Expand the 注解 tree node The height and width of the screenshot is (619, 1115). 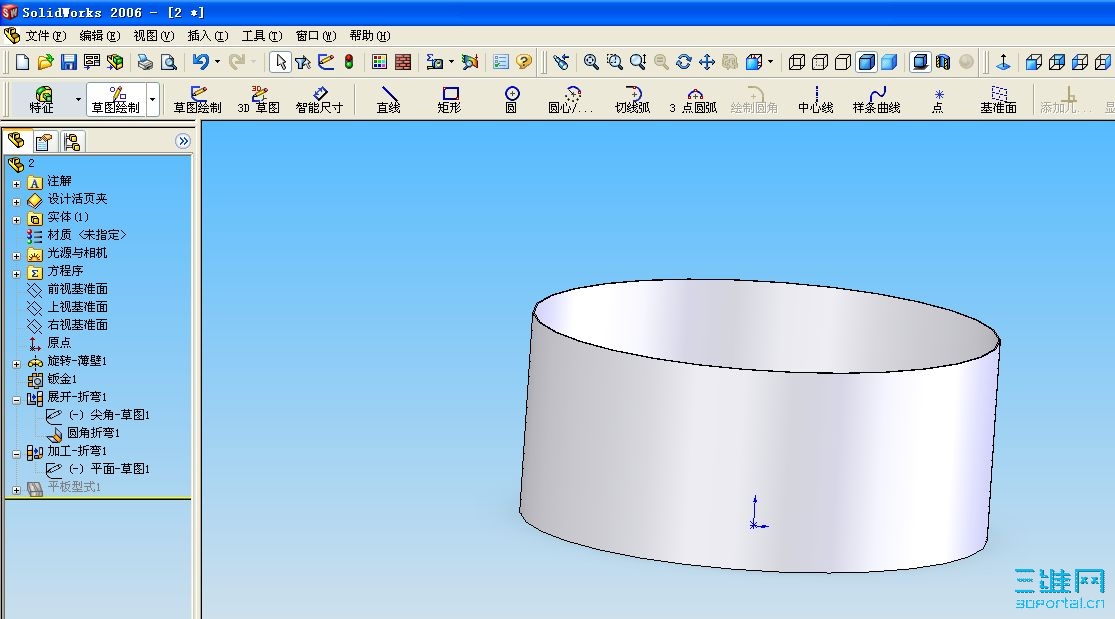[x=16, y=184]
